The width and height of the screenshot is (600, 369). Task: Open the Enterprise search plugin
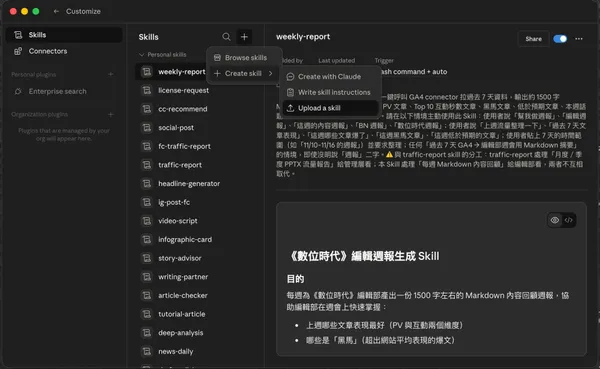pyautogui.click(x=64, y=91)
